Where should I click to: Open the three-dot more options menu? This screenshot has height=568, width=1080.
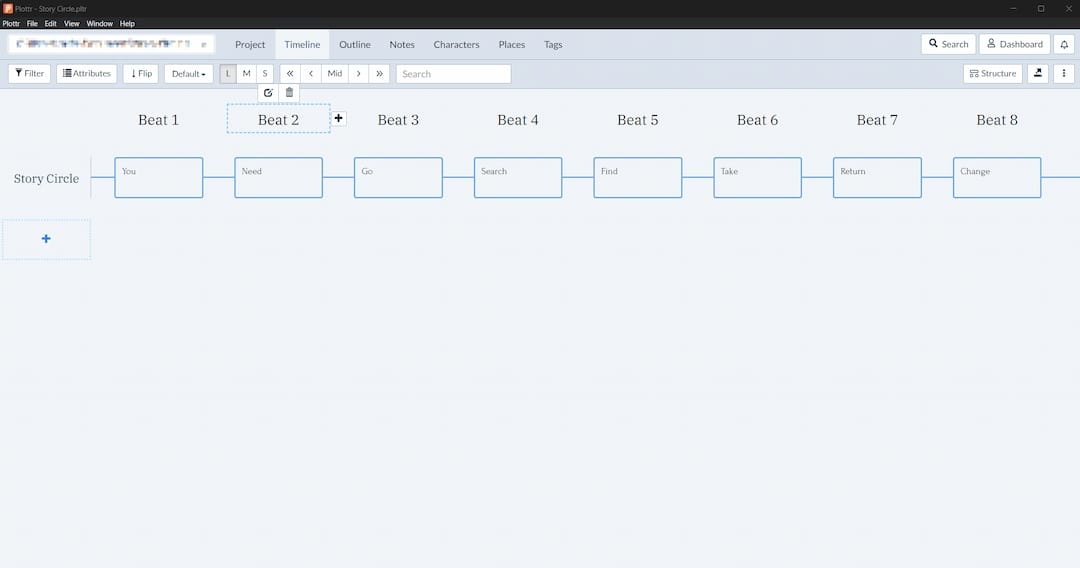(1064, 74)
